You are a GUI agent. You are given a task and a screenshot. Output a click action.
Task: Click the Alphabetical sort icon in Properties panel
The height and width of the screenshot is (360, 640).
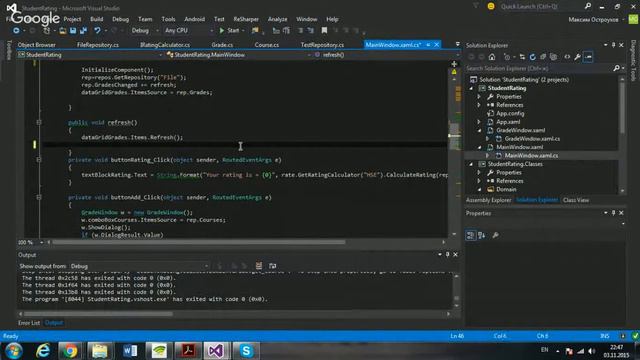coord(482,235)
